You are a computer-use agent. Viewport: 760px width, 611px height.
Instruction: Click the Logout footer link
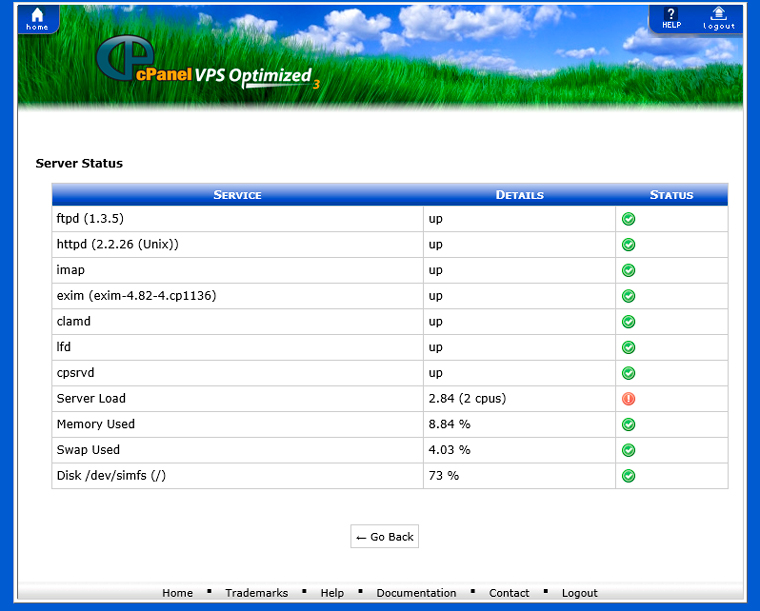coord(580,593)
